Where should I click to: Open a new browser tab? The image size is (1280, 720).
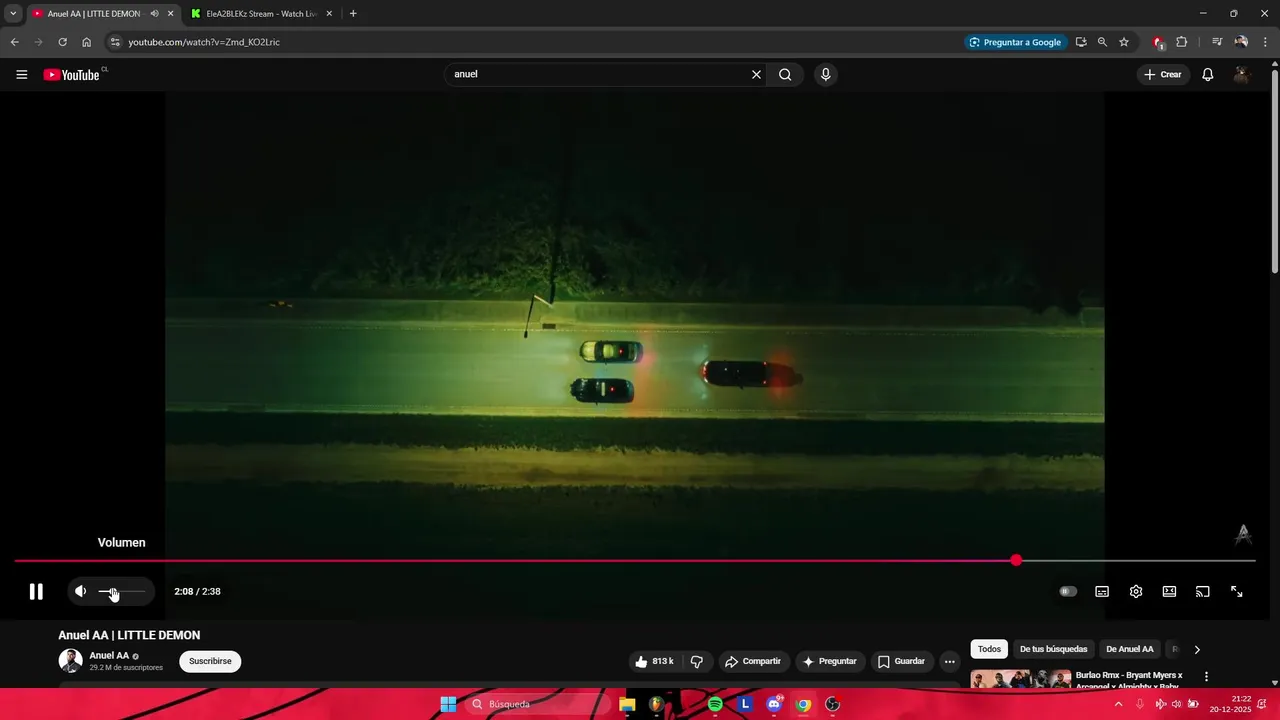pyautogui.click(x=353, y=14)
